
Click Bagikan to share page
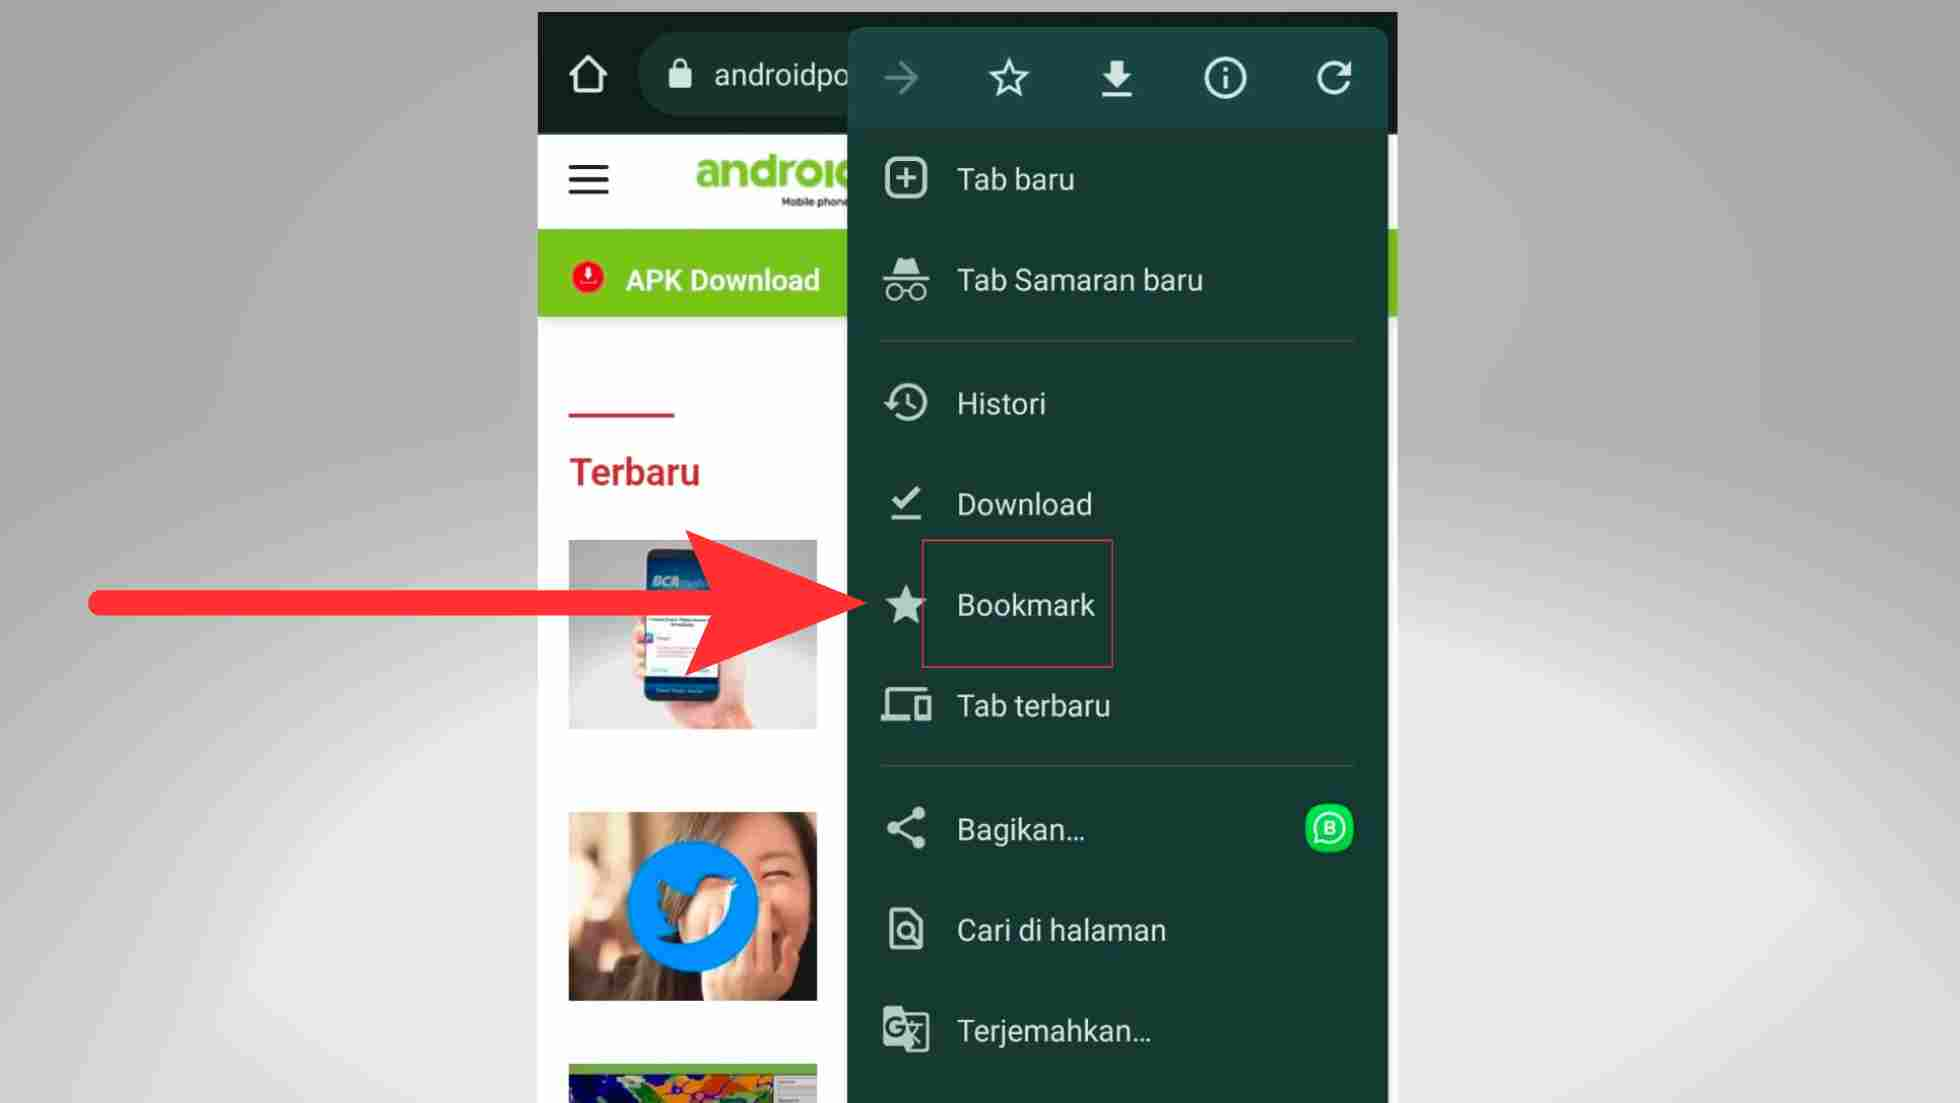[1019, 828]
